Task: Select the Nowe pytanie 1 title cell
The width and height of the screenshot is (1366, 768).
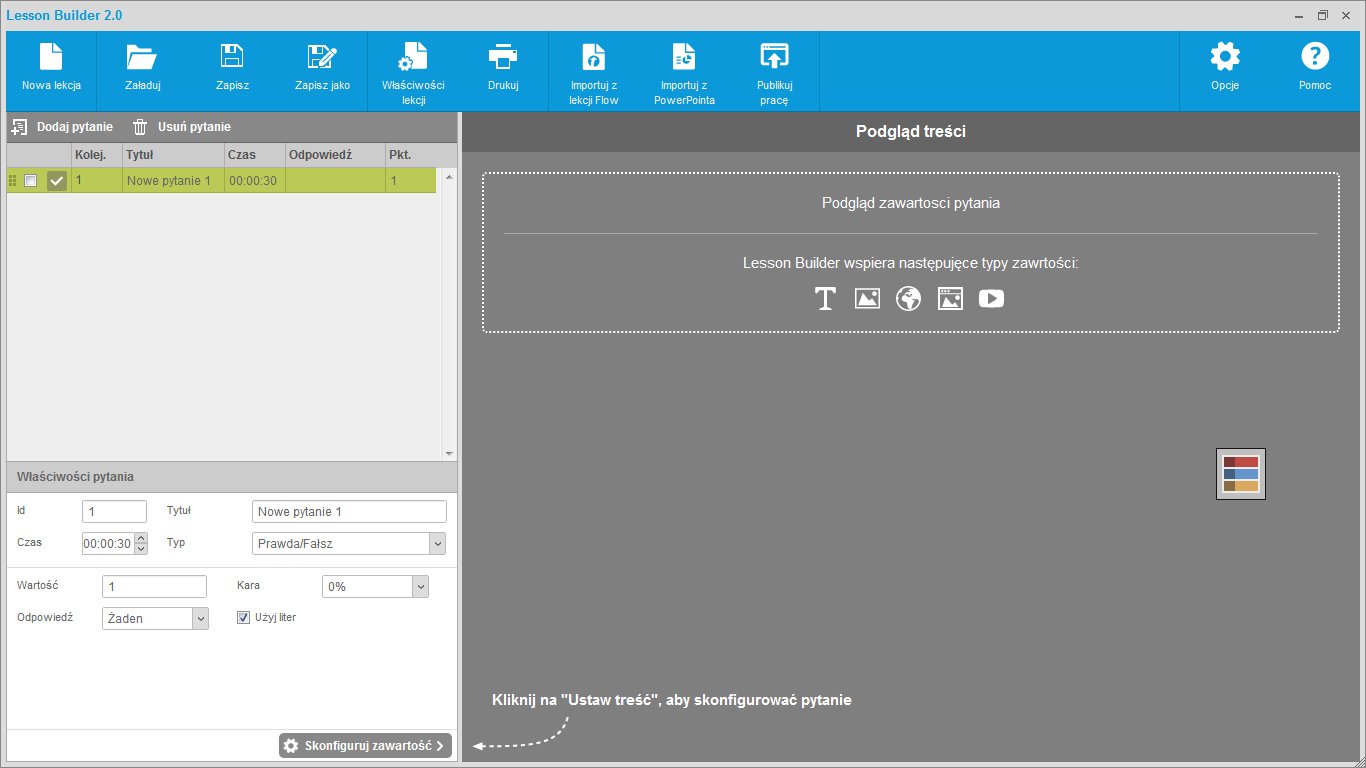Action: [x=174, y=181]
